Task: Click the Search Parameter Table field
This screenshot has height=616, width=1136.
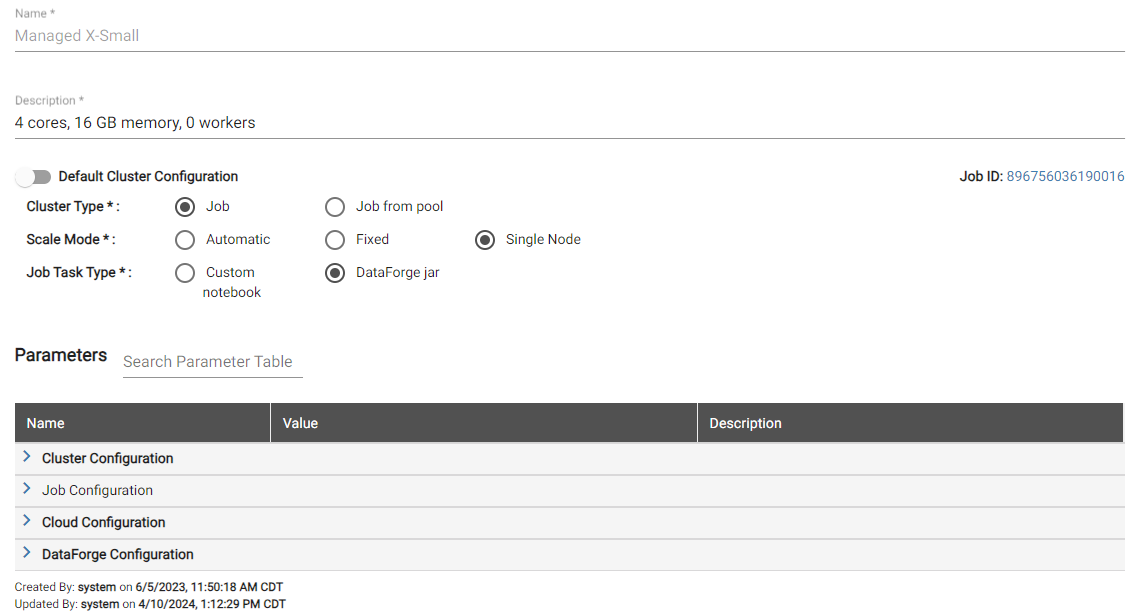Action: coord(212,362)
